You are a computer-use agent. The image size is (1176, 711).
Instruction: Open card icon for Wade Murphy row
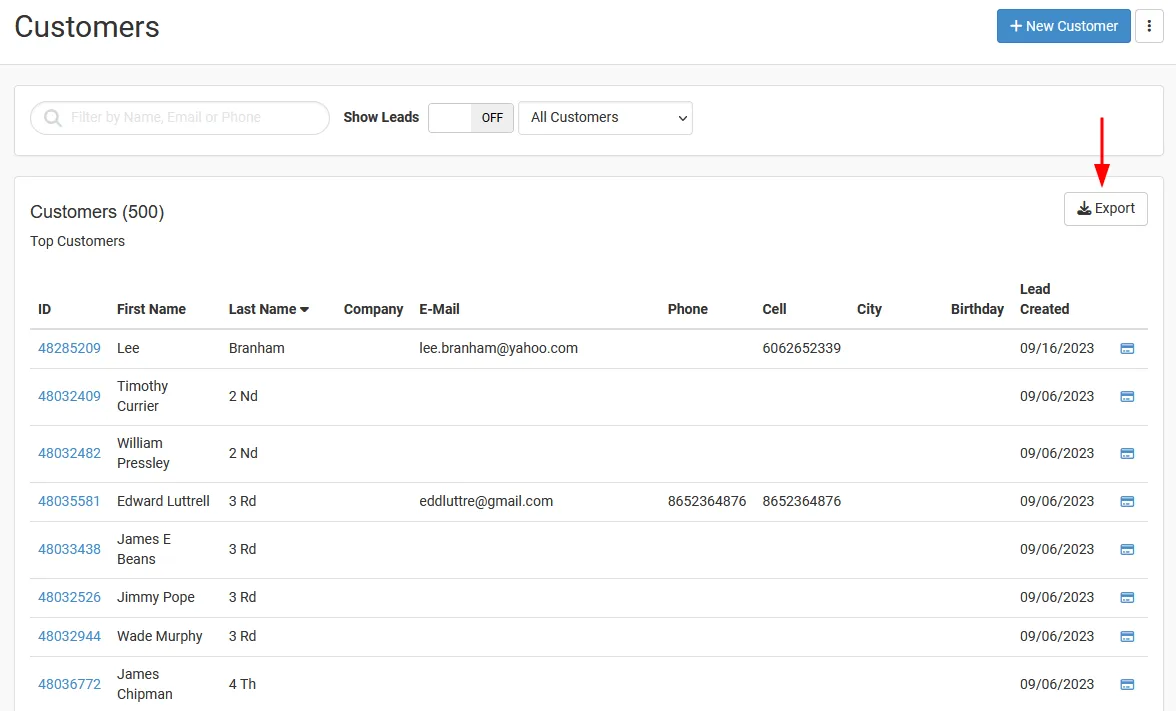coord(1126,637)
